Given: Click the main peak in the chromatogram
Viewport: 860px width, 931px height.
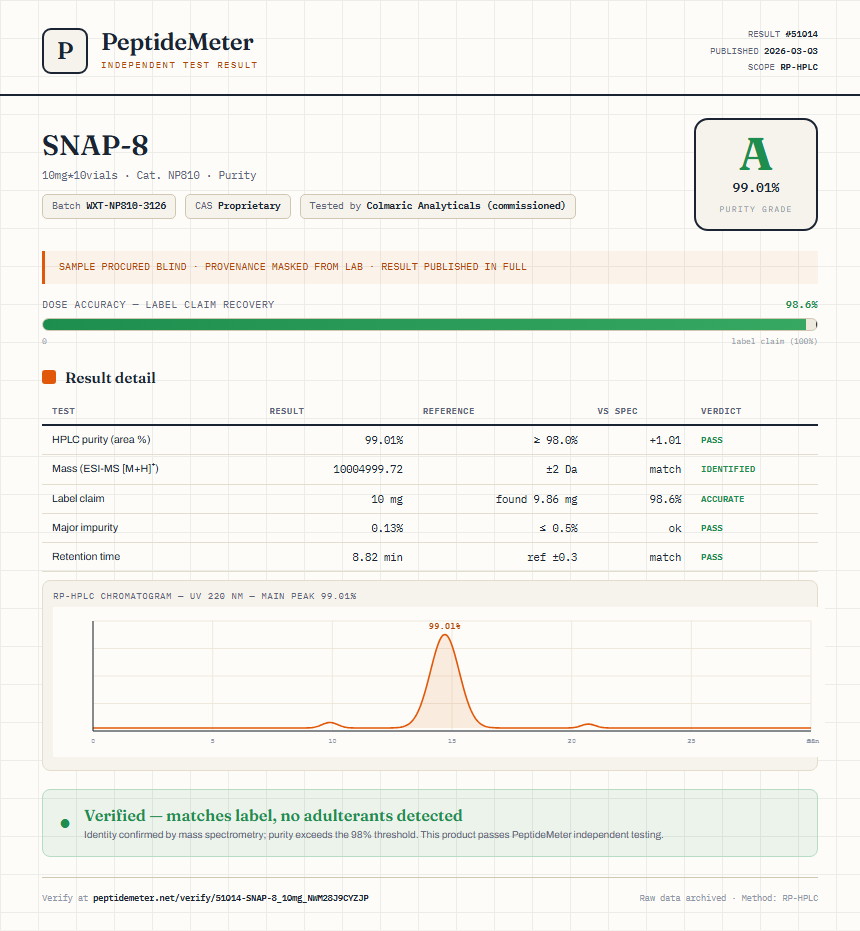Looking at the screenshot, I should [x=444, y=680].
